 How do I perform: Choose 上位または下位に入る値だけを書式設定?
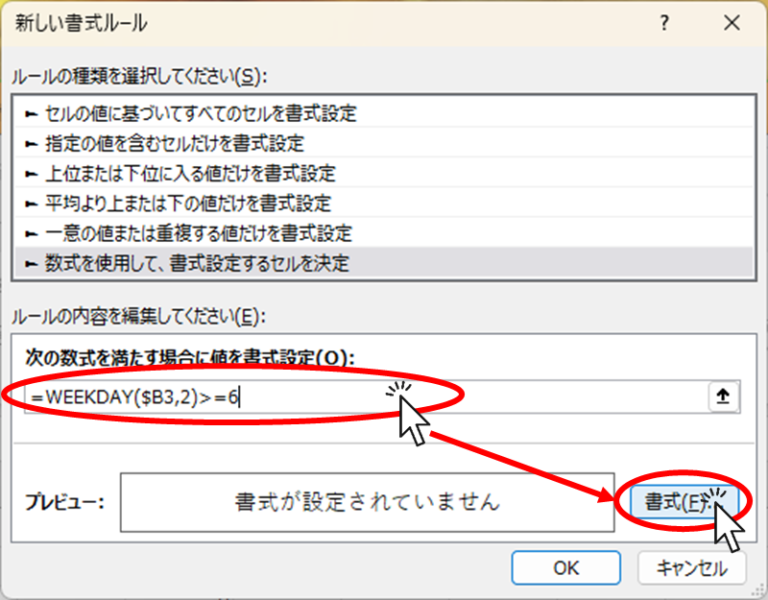point(384,173)
